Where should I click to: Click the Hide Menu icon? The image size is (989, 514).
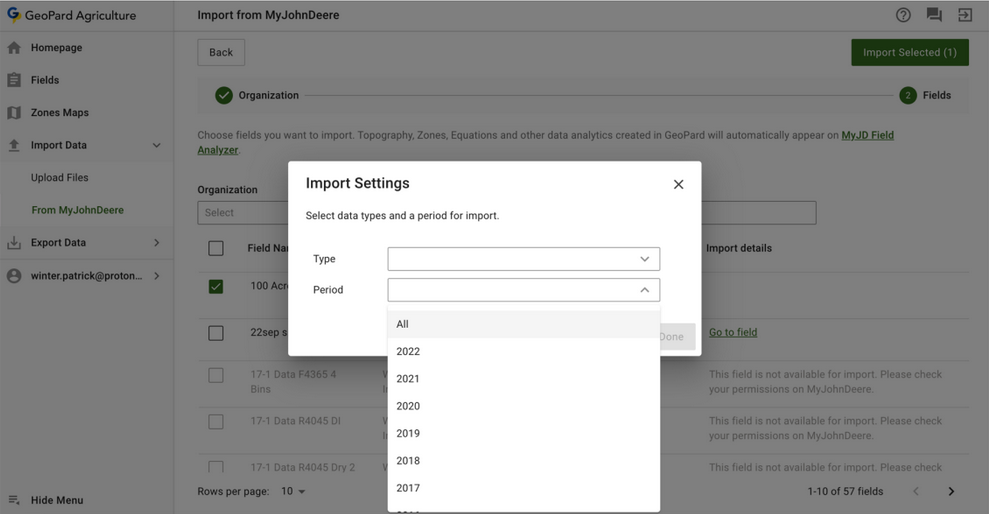pyautogui.click(x=14, y=500)
